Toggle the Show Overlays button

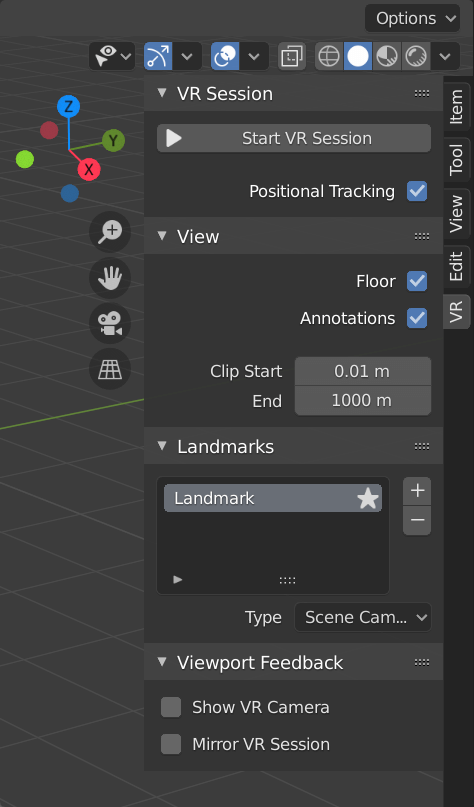pyautogui.click(x=225, y=56)
